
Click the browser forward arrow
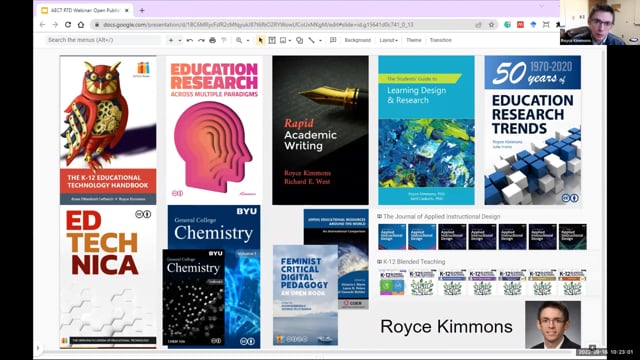(x=55, y=25)
